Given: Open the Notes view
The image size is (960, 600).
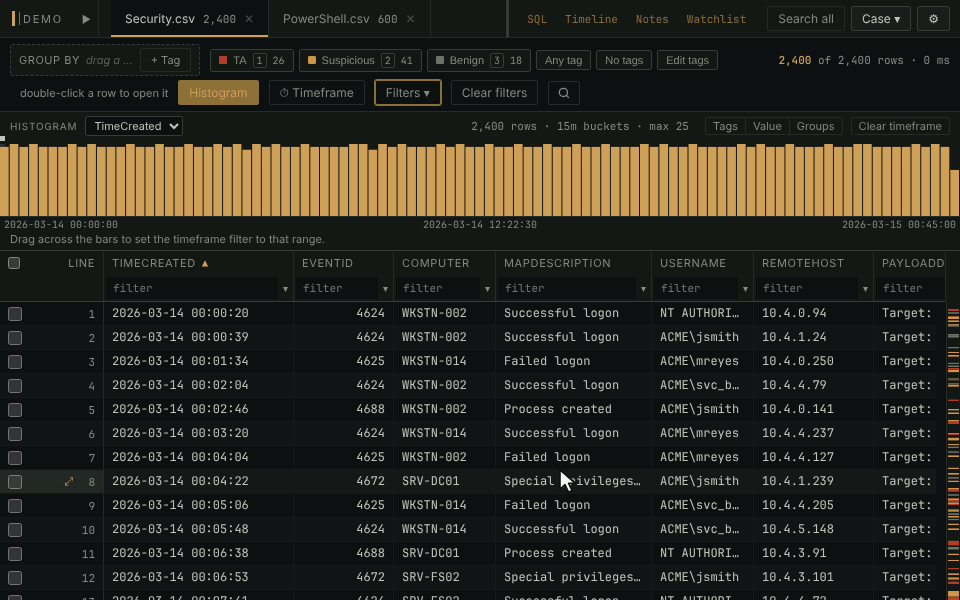Looking at the screenshot, I should tap(652, 19).
